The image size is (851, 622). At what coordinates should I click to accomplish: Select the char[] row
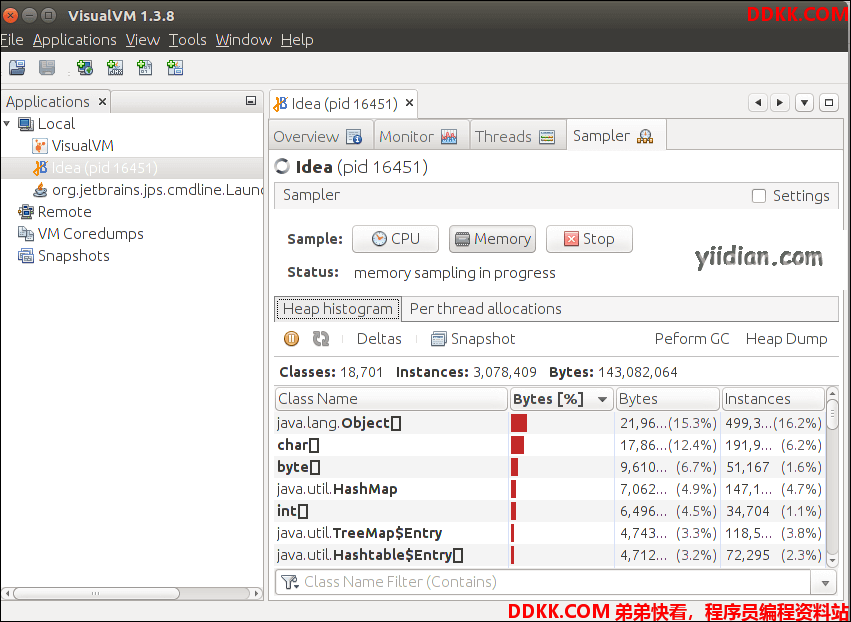point(549,445)
